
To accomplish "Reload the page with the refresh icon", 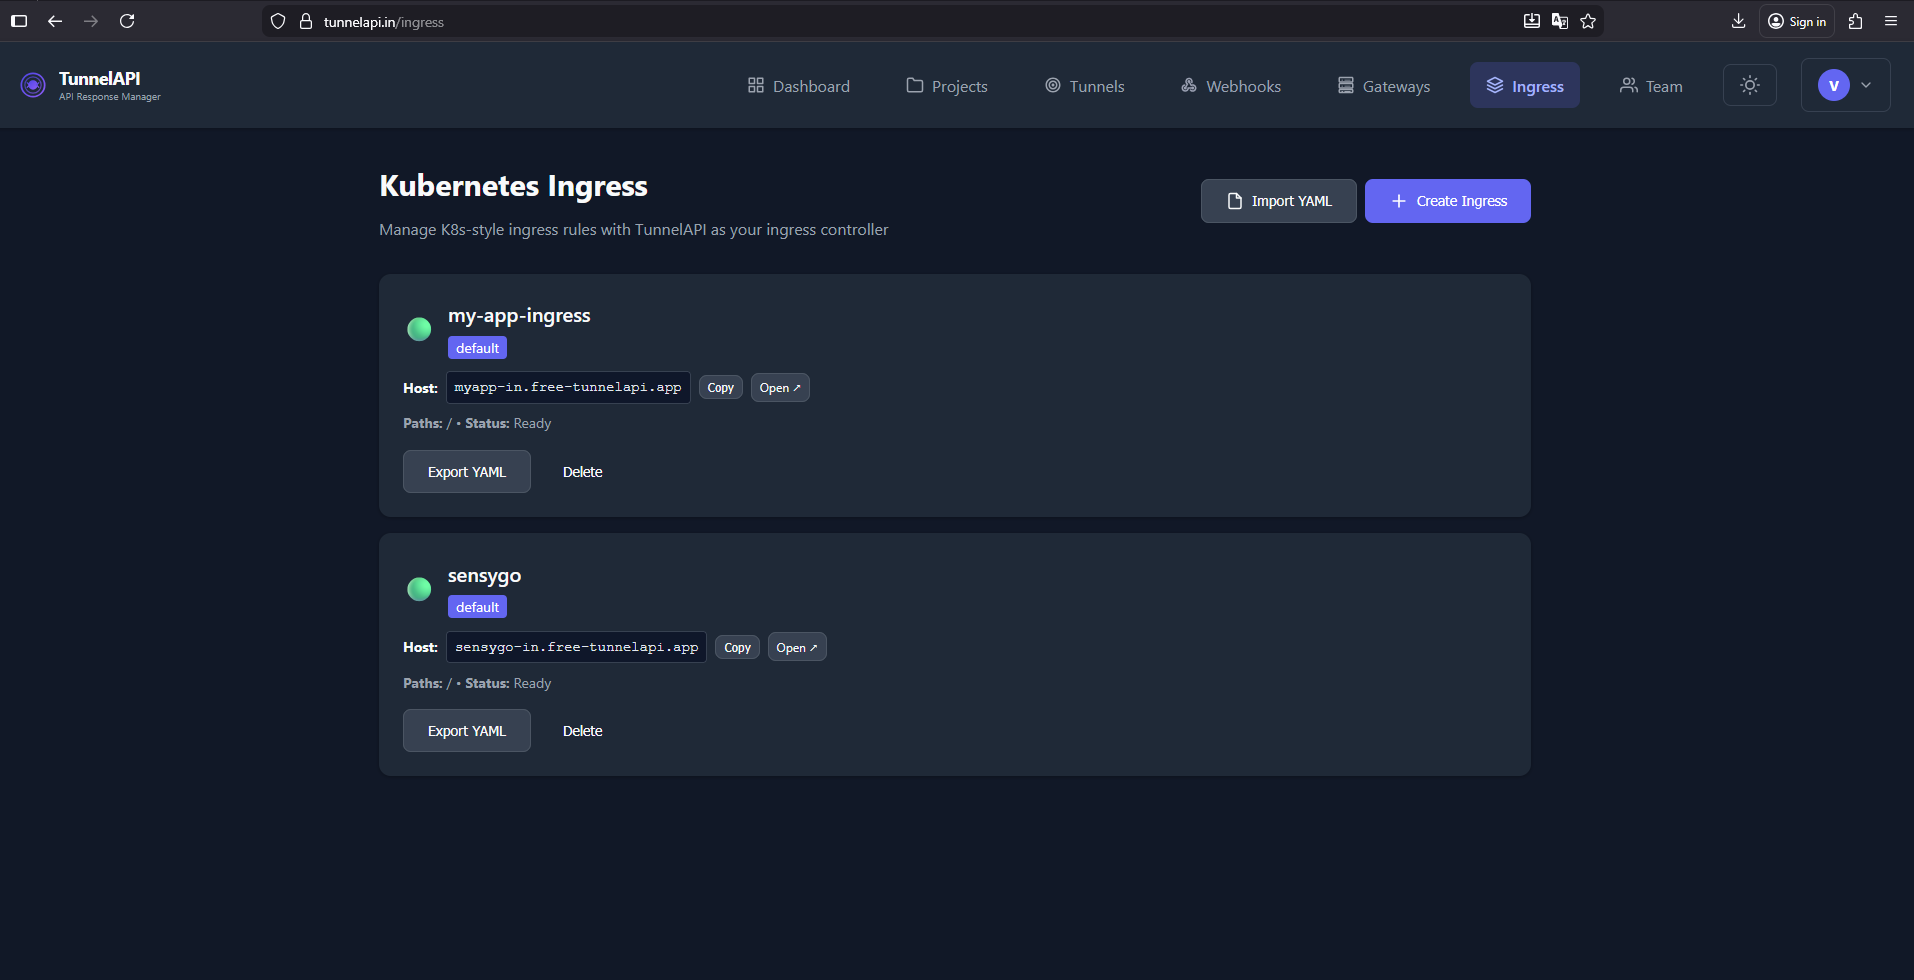I will pos(127,21).
